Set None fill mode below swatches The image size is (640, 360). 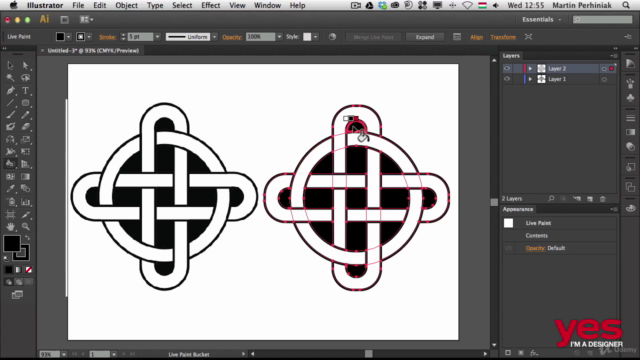[x=29, y=270]
